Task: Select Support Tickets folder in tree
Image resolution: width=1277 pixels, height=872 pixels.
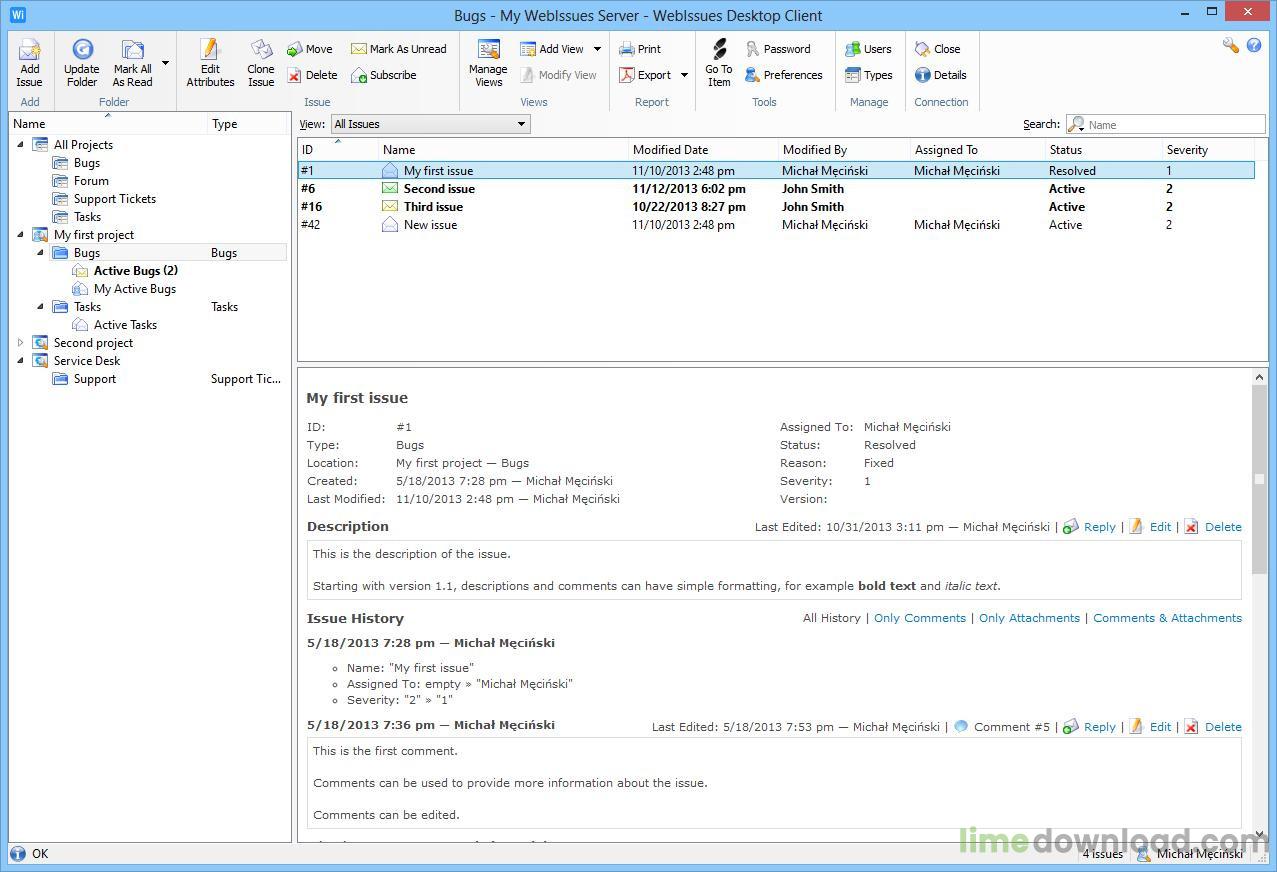Action: pos(115,199)
